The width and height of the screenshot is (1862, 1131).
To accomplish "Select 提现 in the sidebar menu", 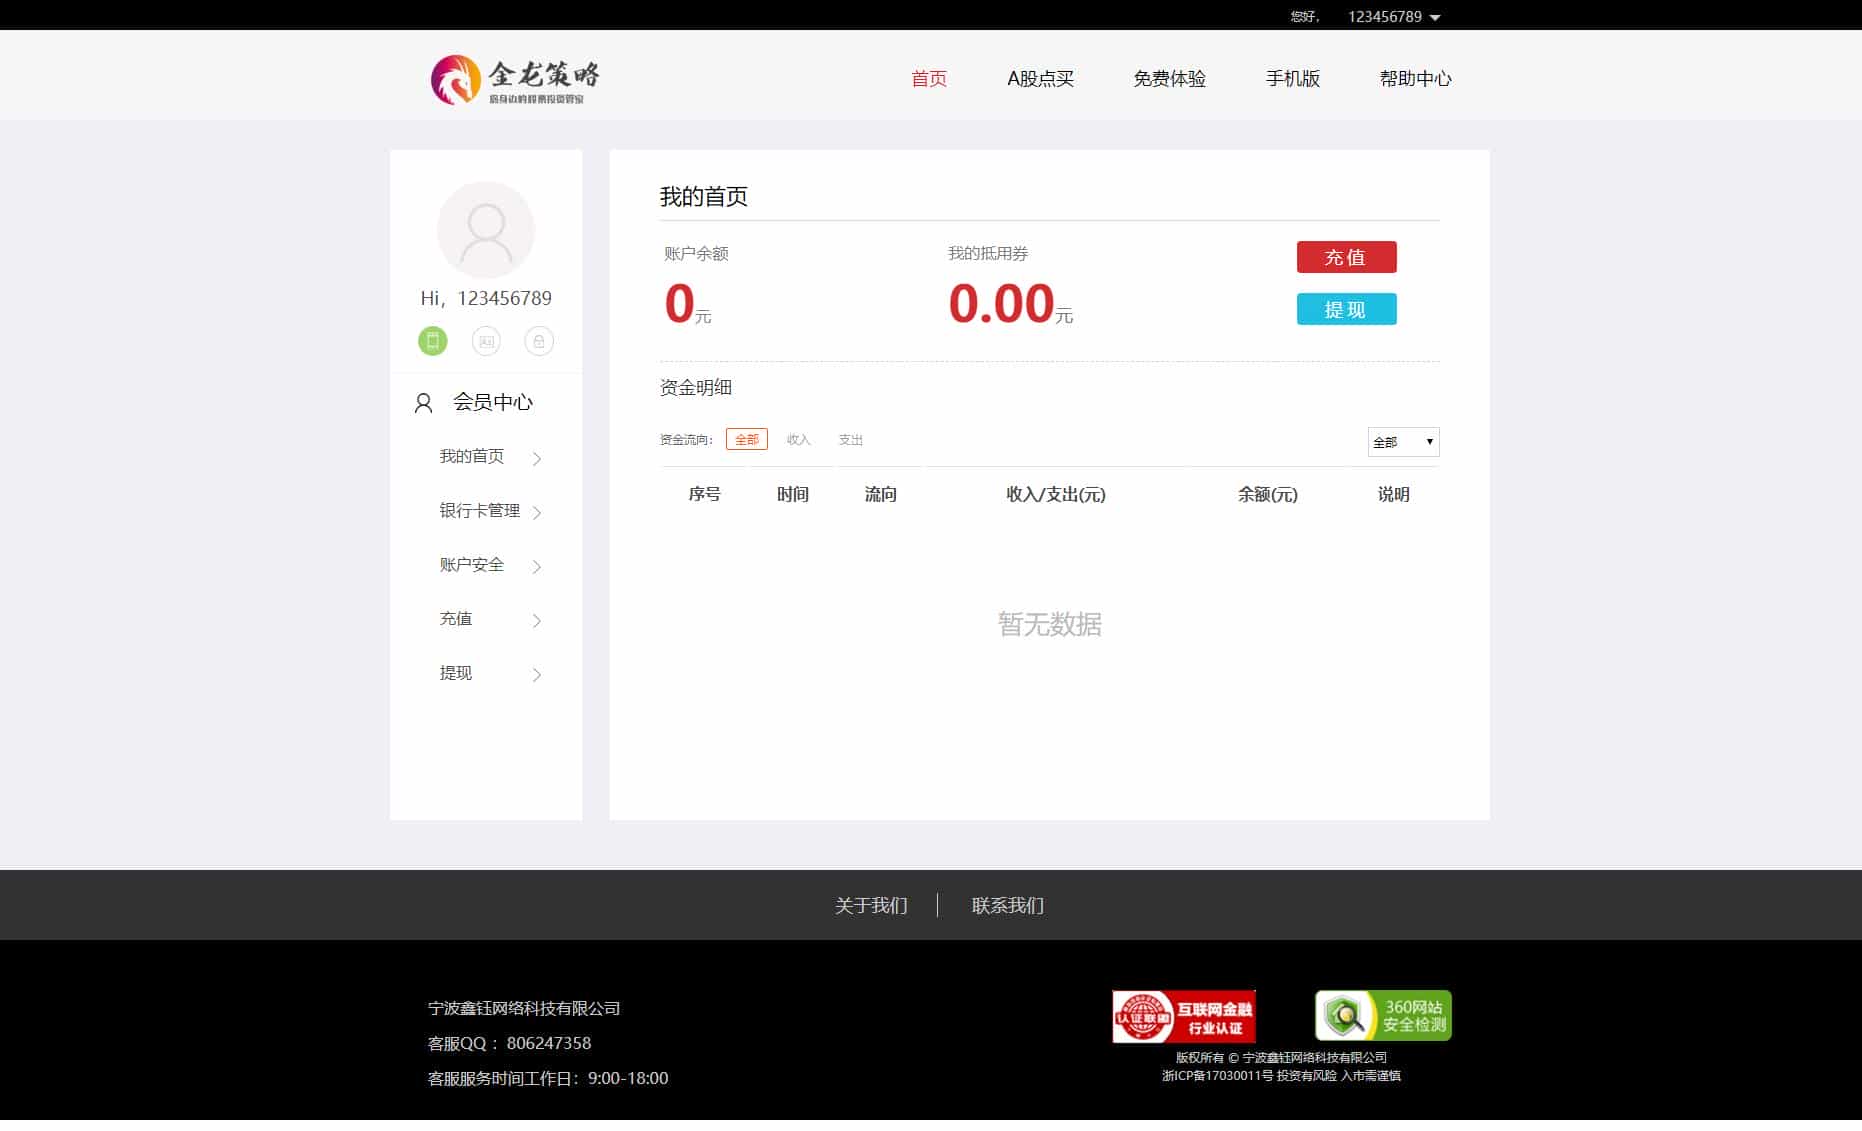I will point(456,673).
